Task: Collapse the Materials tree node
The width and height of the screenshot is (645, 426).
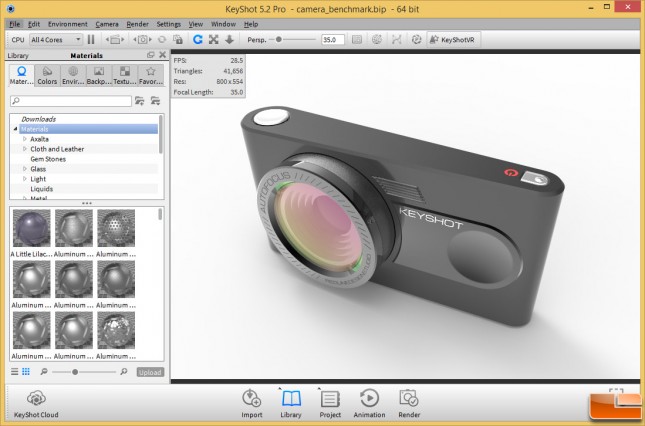Action: pos(15,129)
